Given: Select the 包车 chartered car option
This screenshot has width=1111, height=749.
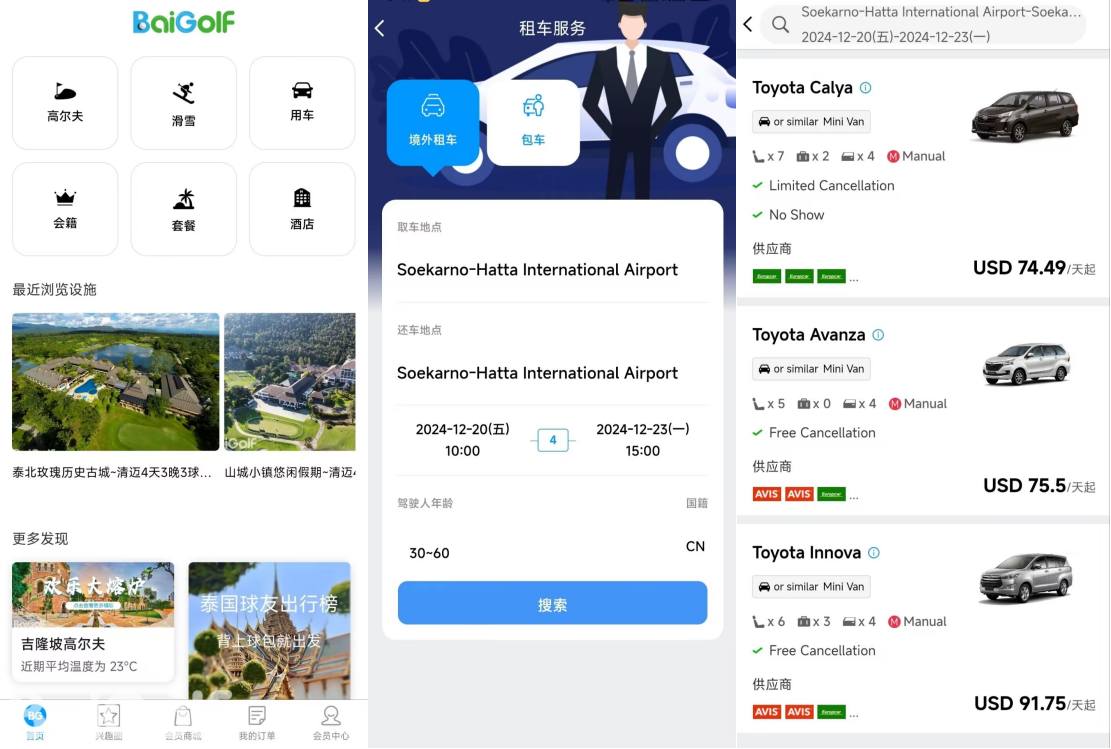Looking at the screenshot, I should [x=533, y=122].
